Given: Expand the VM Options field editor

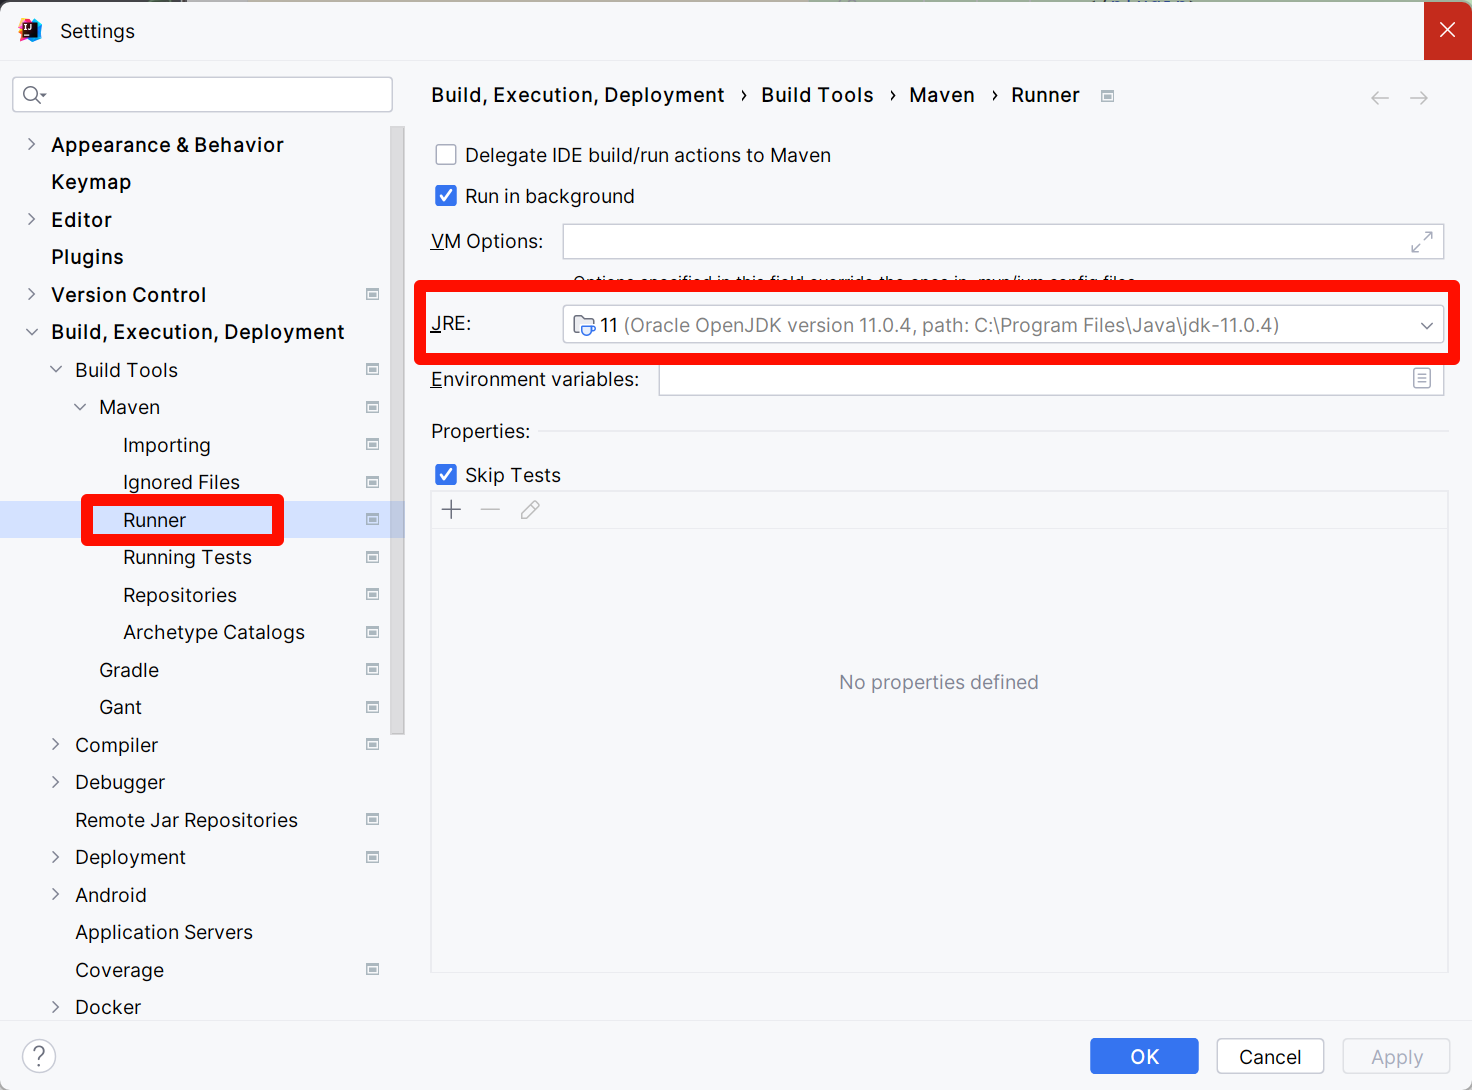Looking at the screenshot, I should [x=1422, y=242].
